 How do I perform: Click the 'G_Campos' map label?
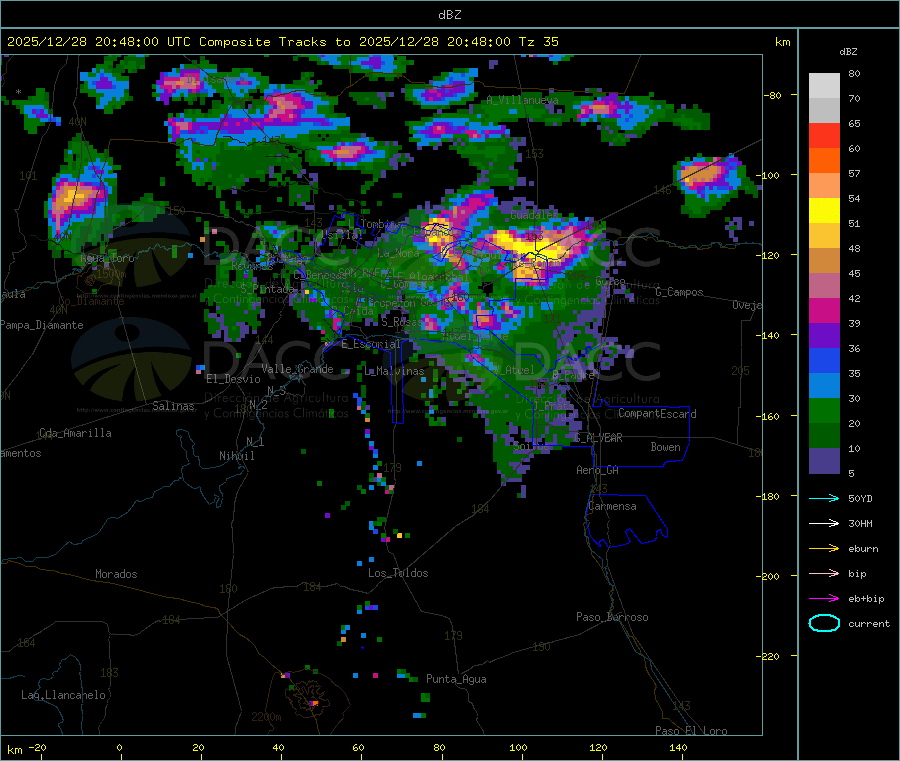[x=680, y=292]
